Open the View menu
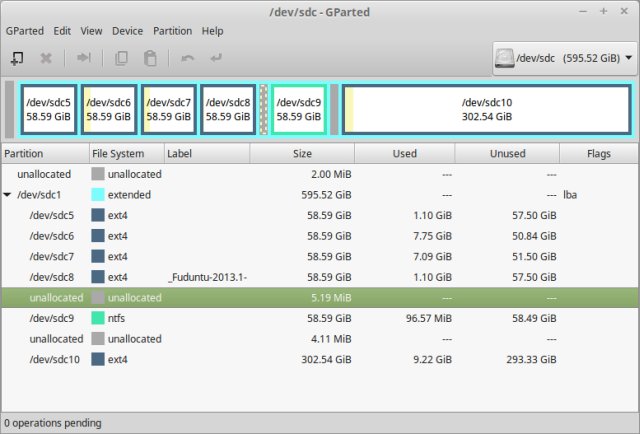This screenshot has height=434, width=640. coord(91,31)
